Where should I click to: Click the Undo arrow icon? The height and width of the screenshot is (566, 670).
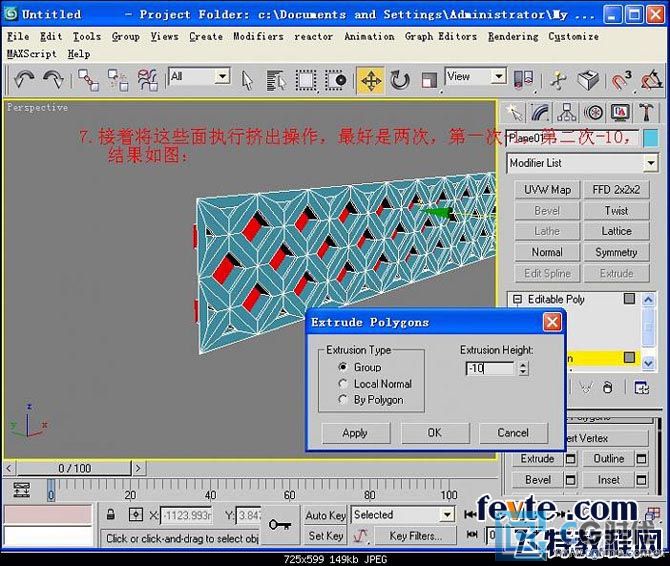24,79
